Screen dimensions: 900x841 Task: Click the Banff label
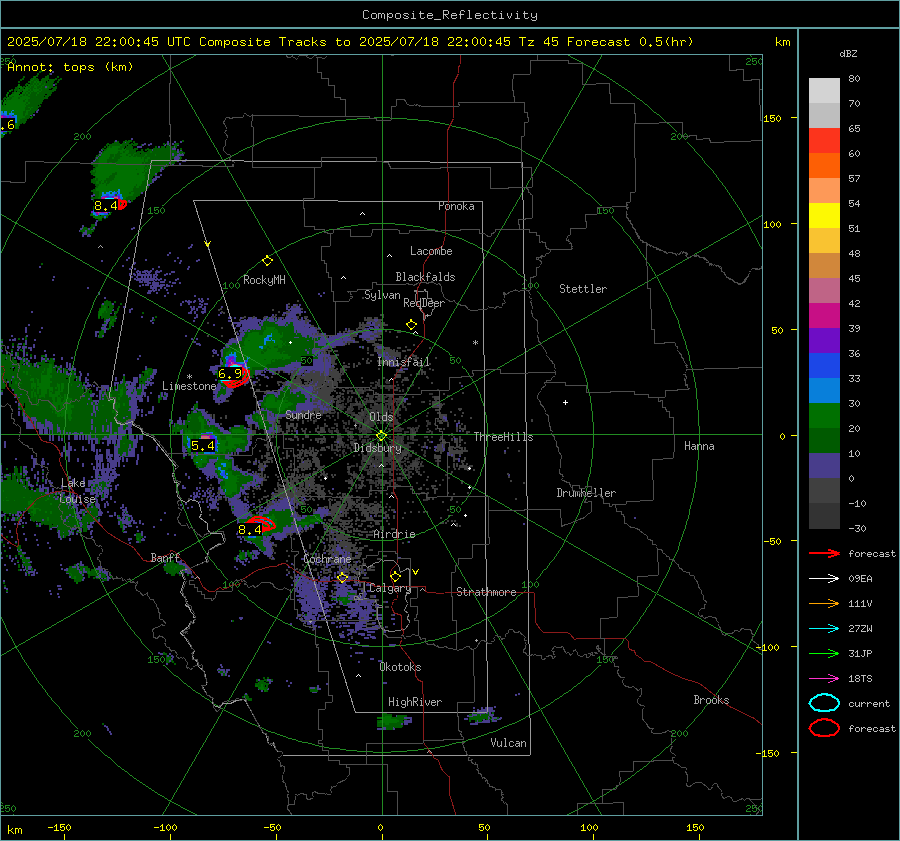[165, 557]
